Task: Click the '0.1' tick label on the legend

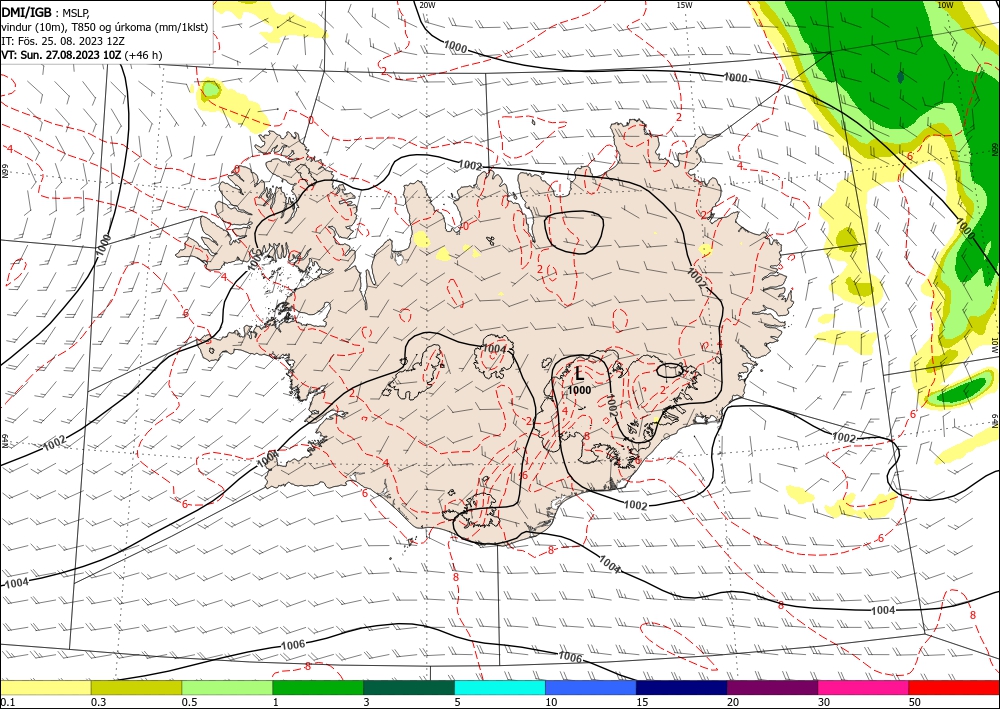Action: 8,702
